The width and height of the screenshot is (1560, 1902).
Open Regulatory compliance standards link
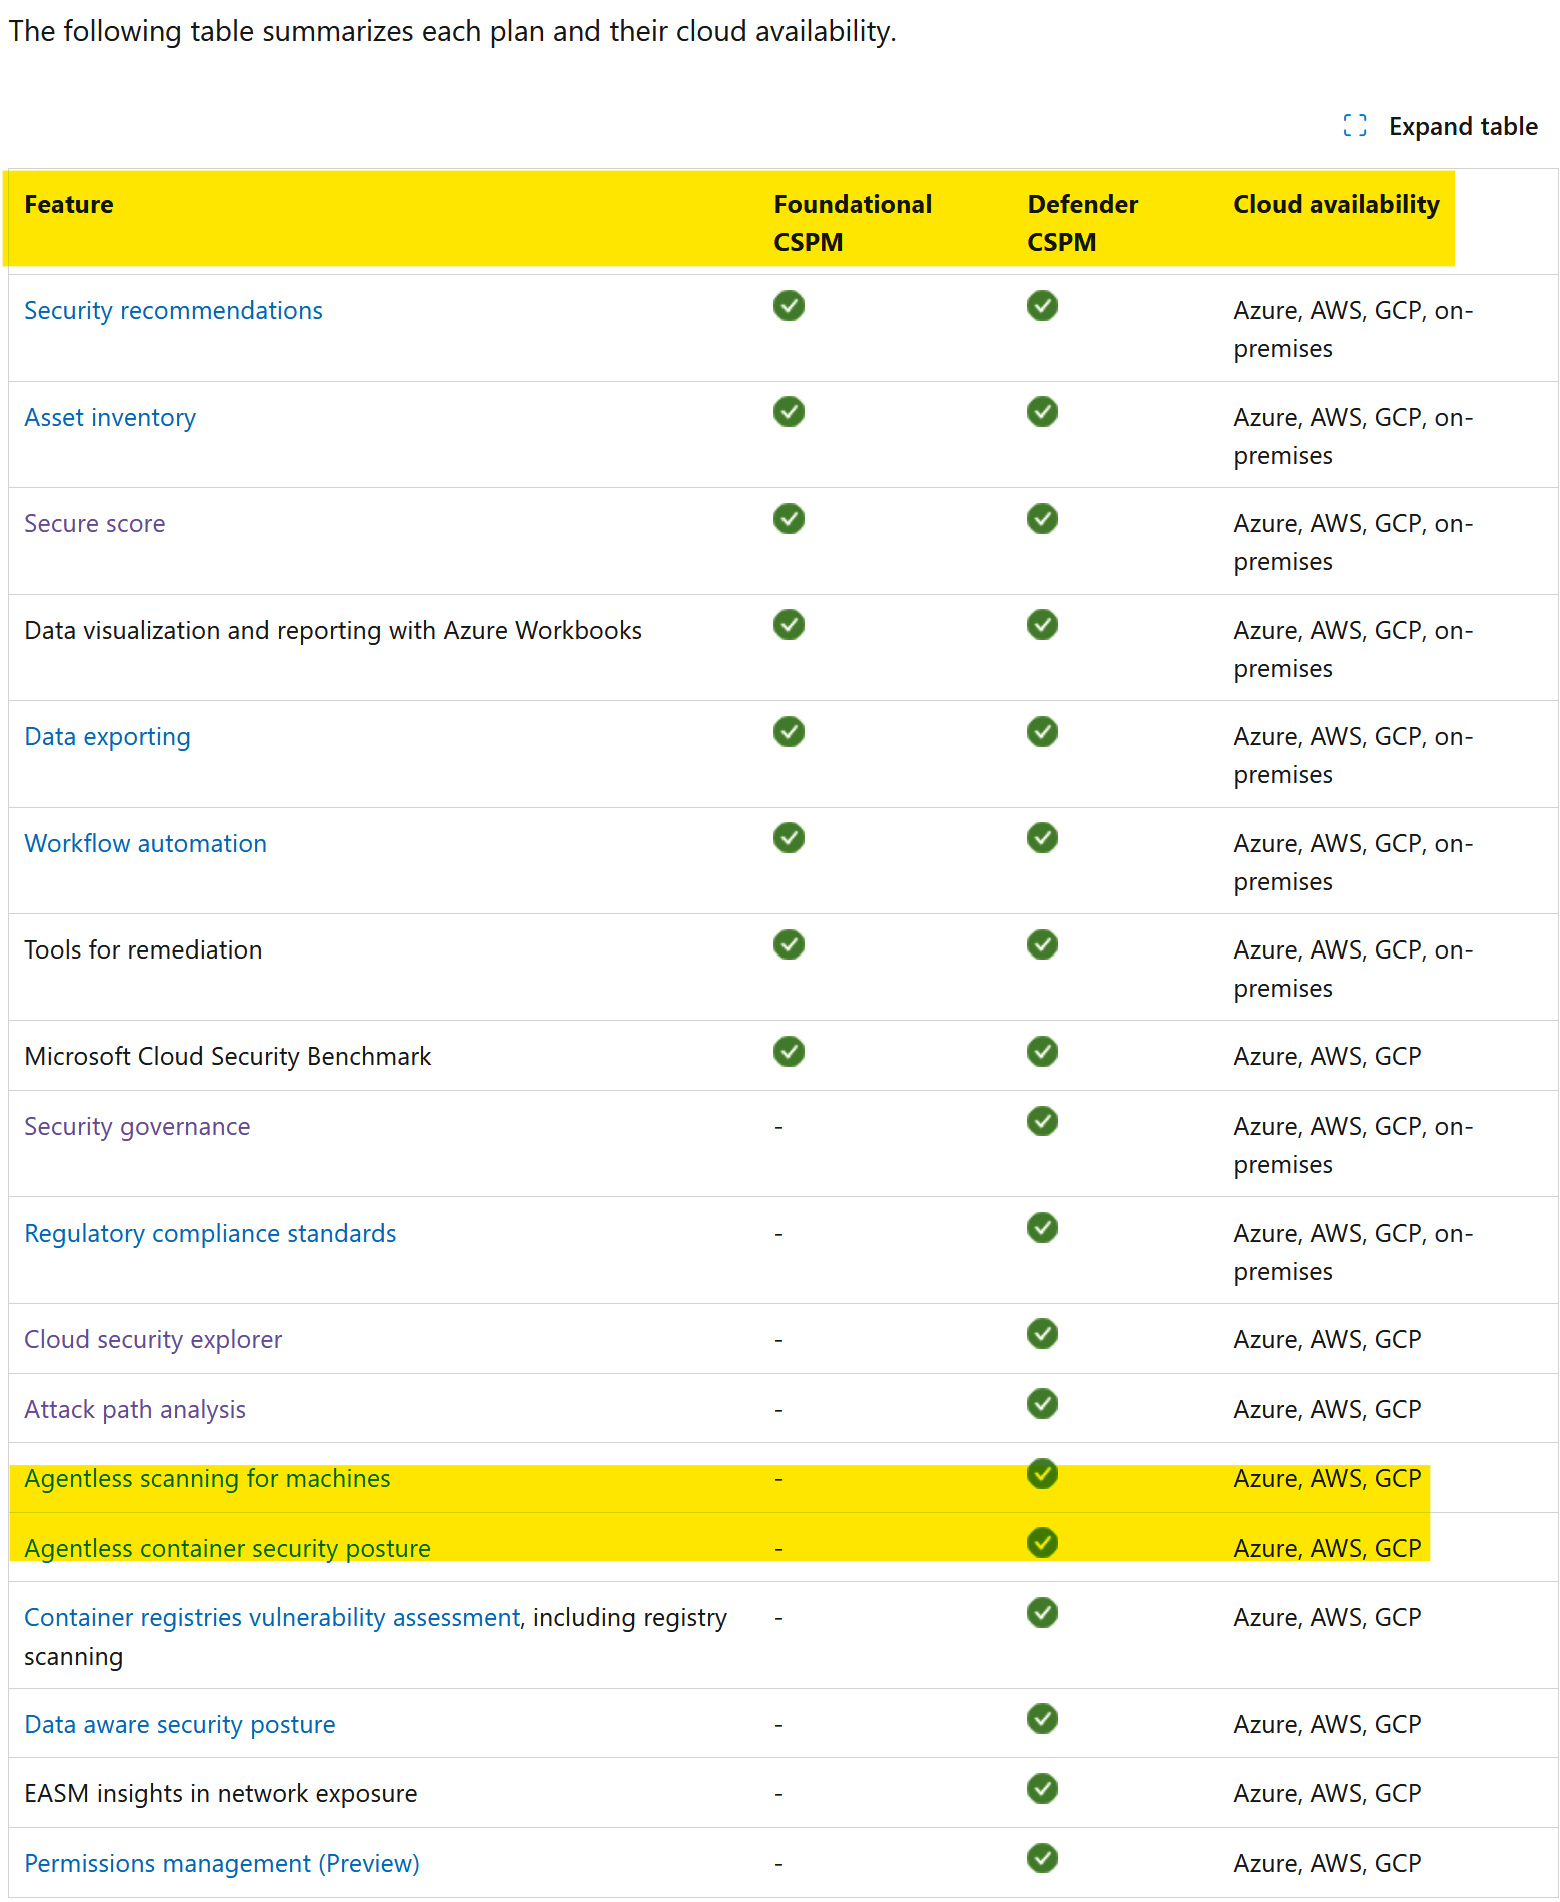[x=210, y=1234]
